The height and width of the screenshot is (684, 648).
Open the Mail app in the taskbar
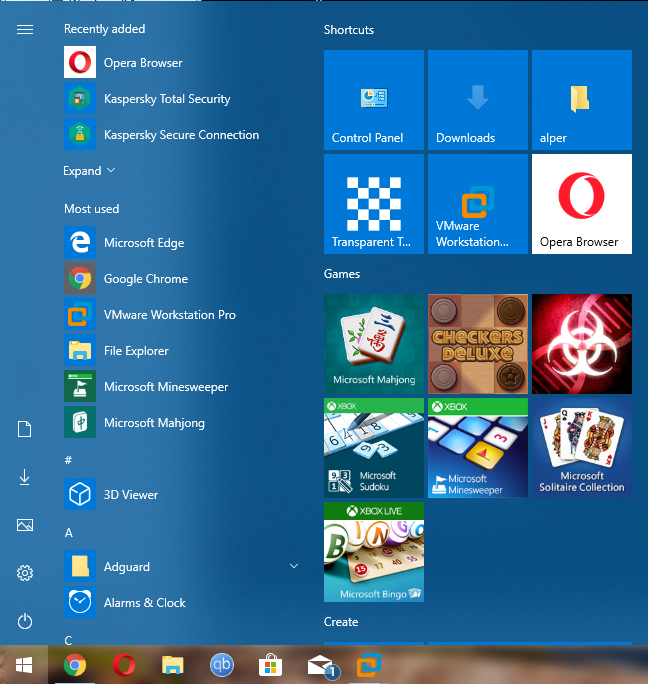click(320, 665)
